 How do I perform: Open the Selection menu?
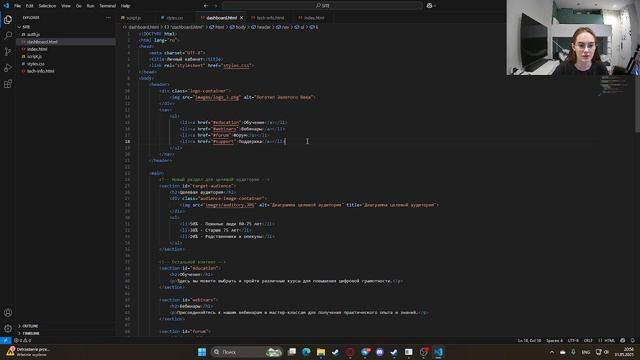[x=47, y=6]
